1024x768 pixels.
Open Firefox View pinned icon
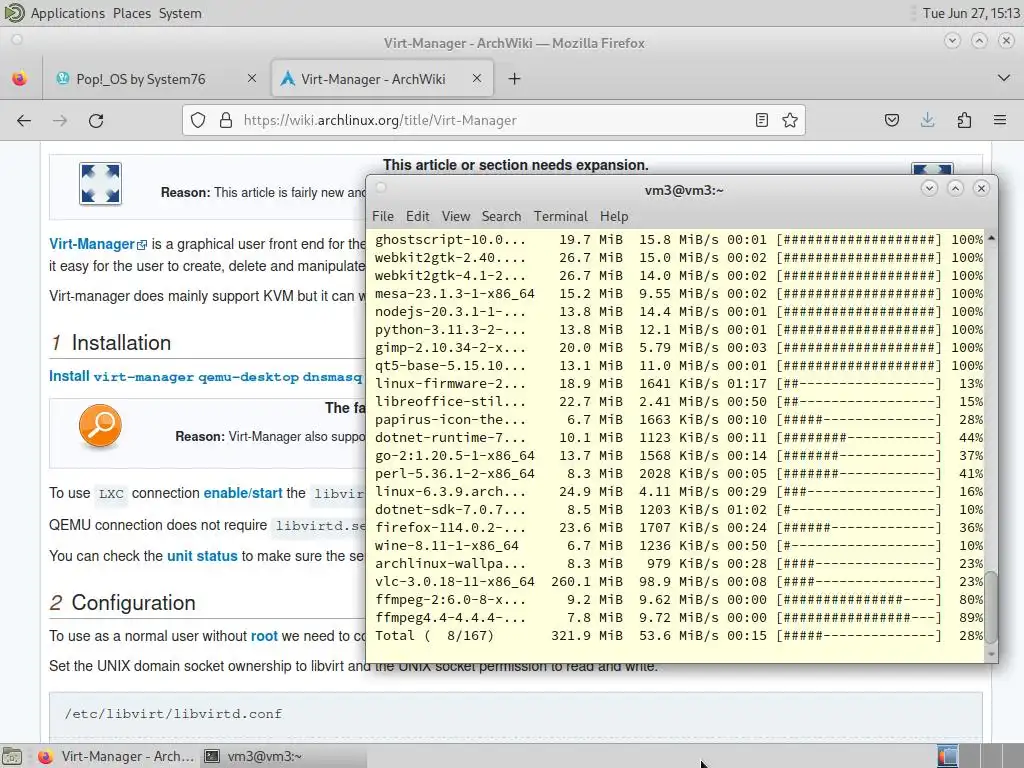tap(20, 79)
